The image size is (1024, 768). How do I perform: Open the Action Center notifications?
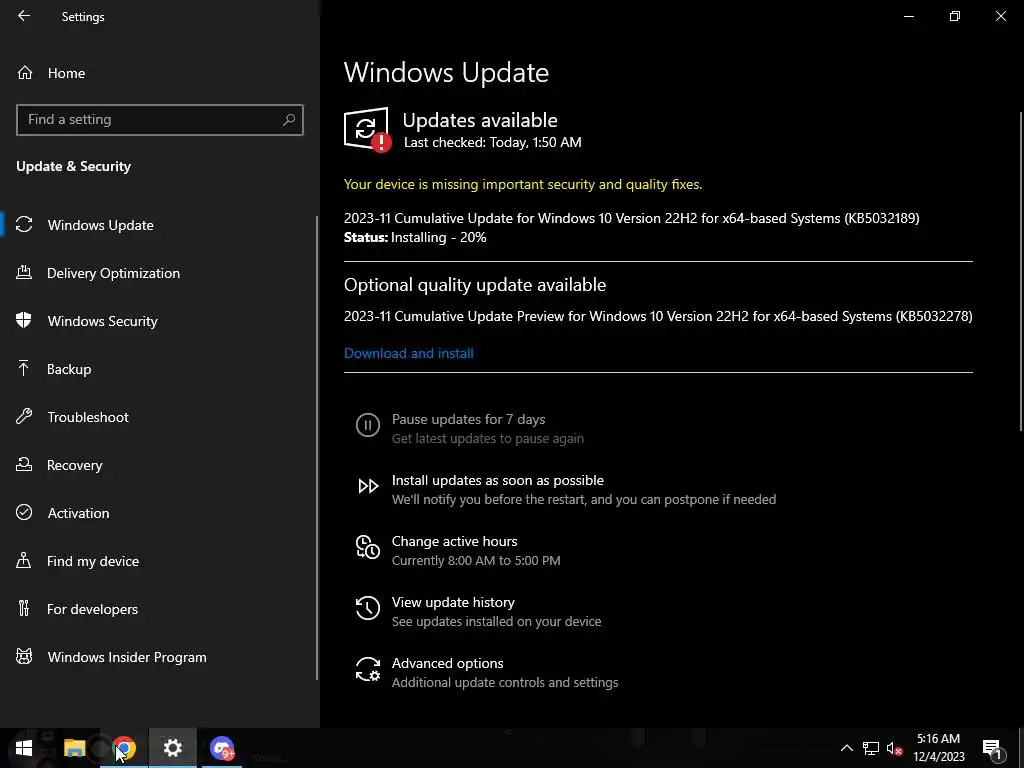point(993,749)
